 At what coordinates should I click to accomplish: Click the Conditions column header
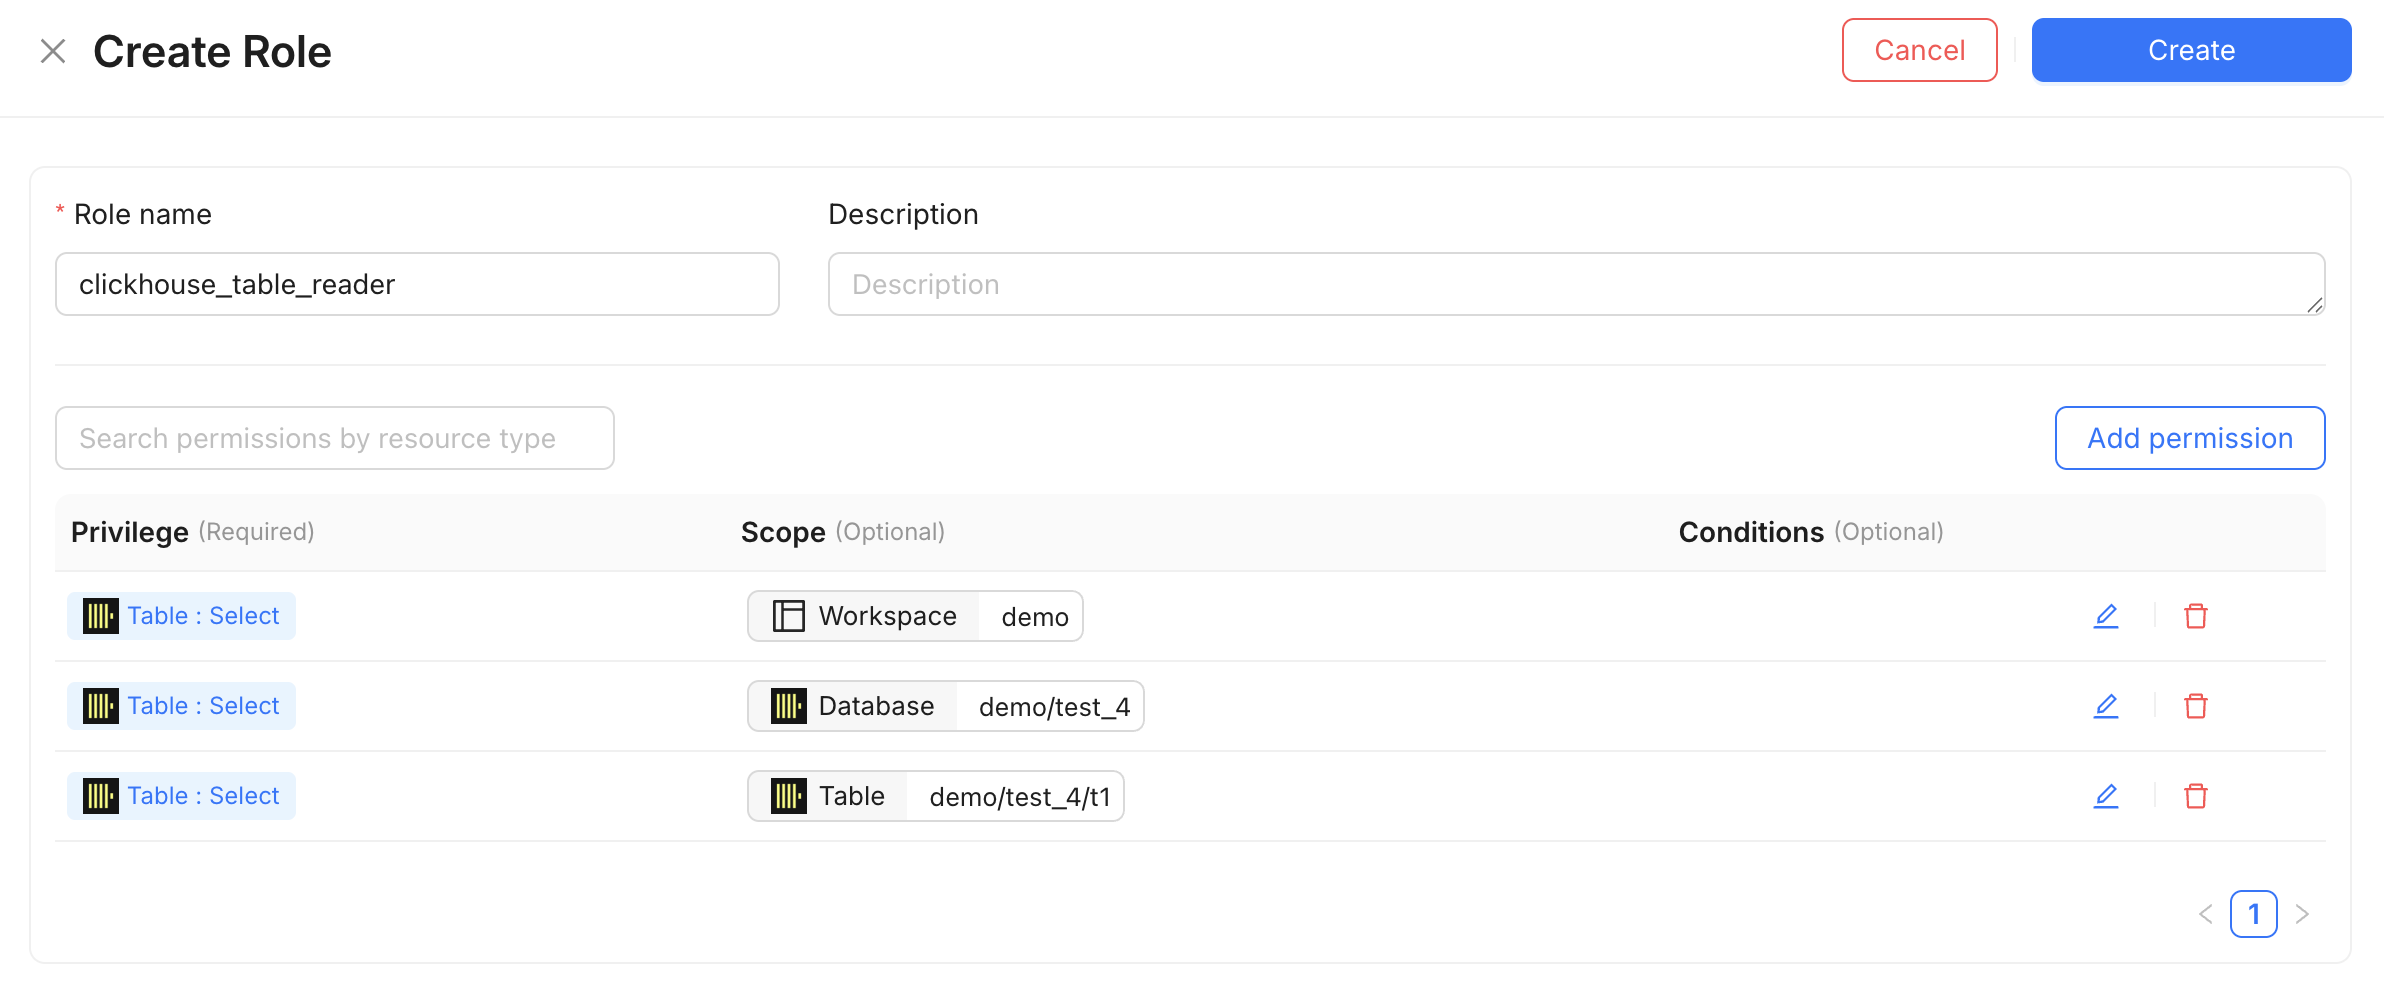coord(1751,532)
